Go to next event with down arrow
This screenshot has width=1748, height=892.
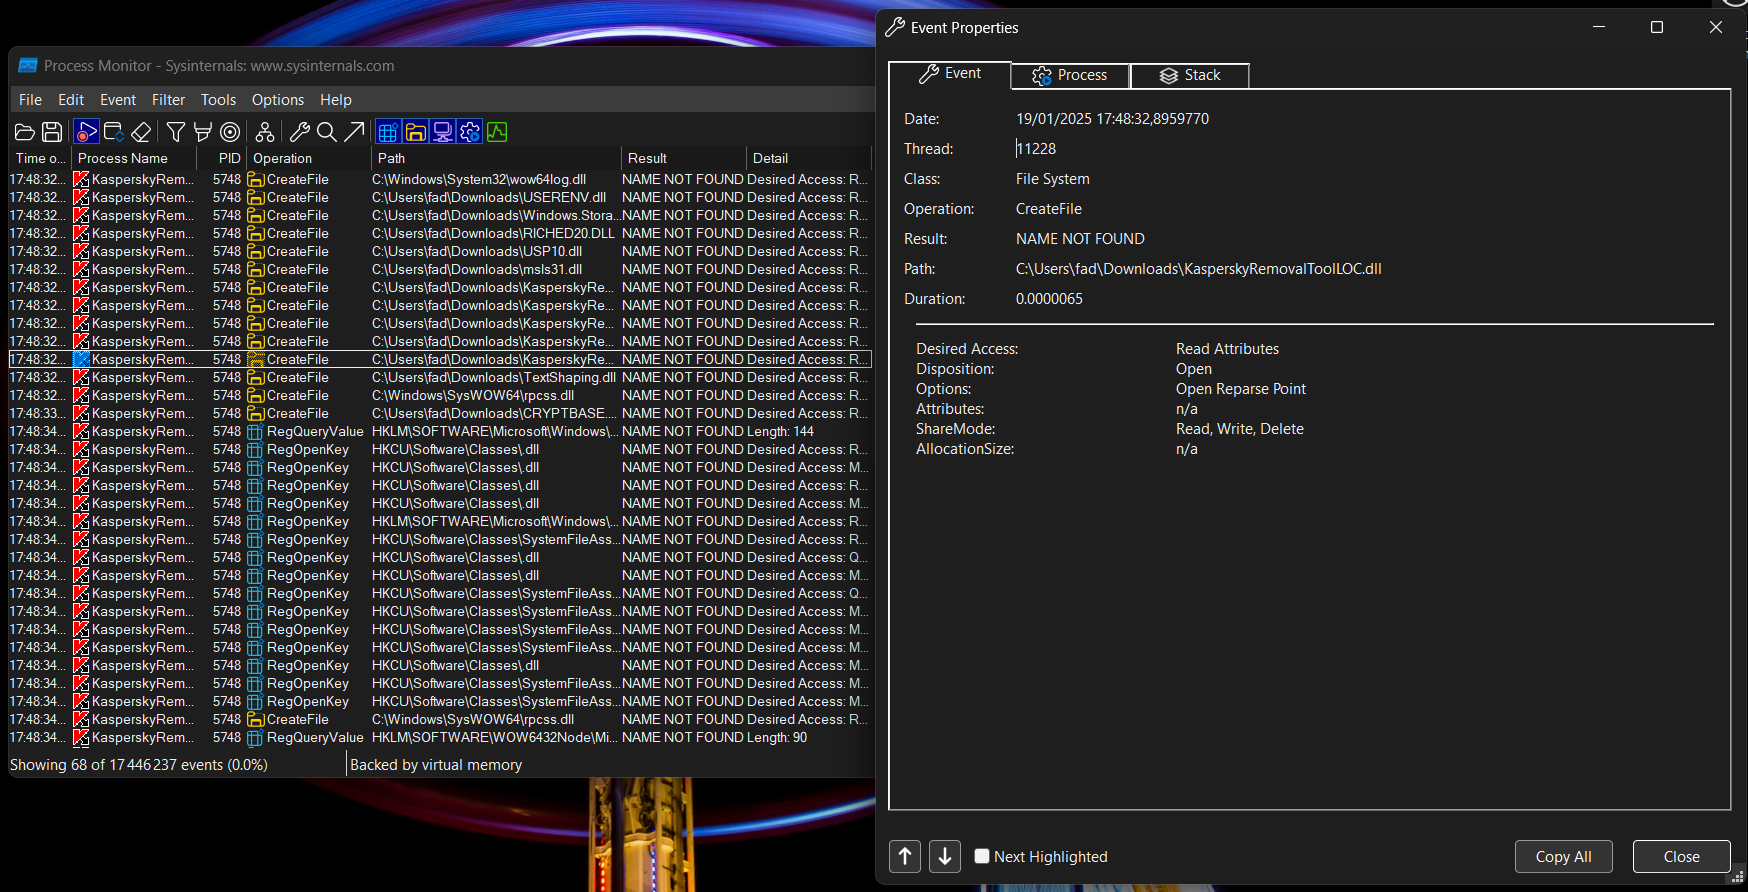[945, 856]
